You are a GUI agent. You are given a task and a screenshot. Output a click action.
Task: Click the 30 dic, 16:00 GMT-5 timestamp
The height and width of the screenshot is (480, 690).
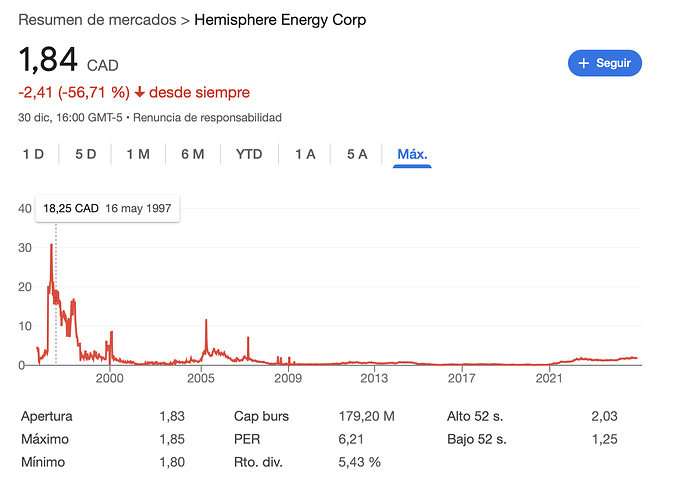point(70,117)
